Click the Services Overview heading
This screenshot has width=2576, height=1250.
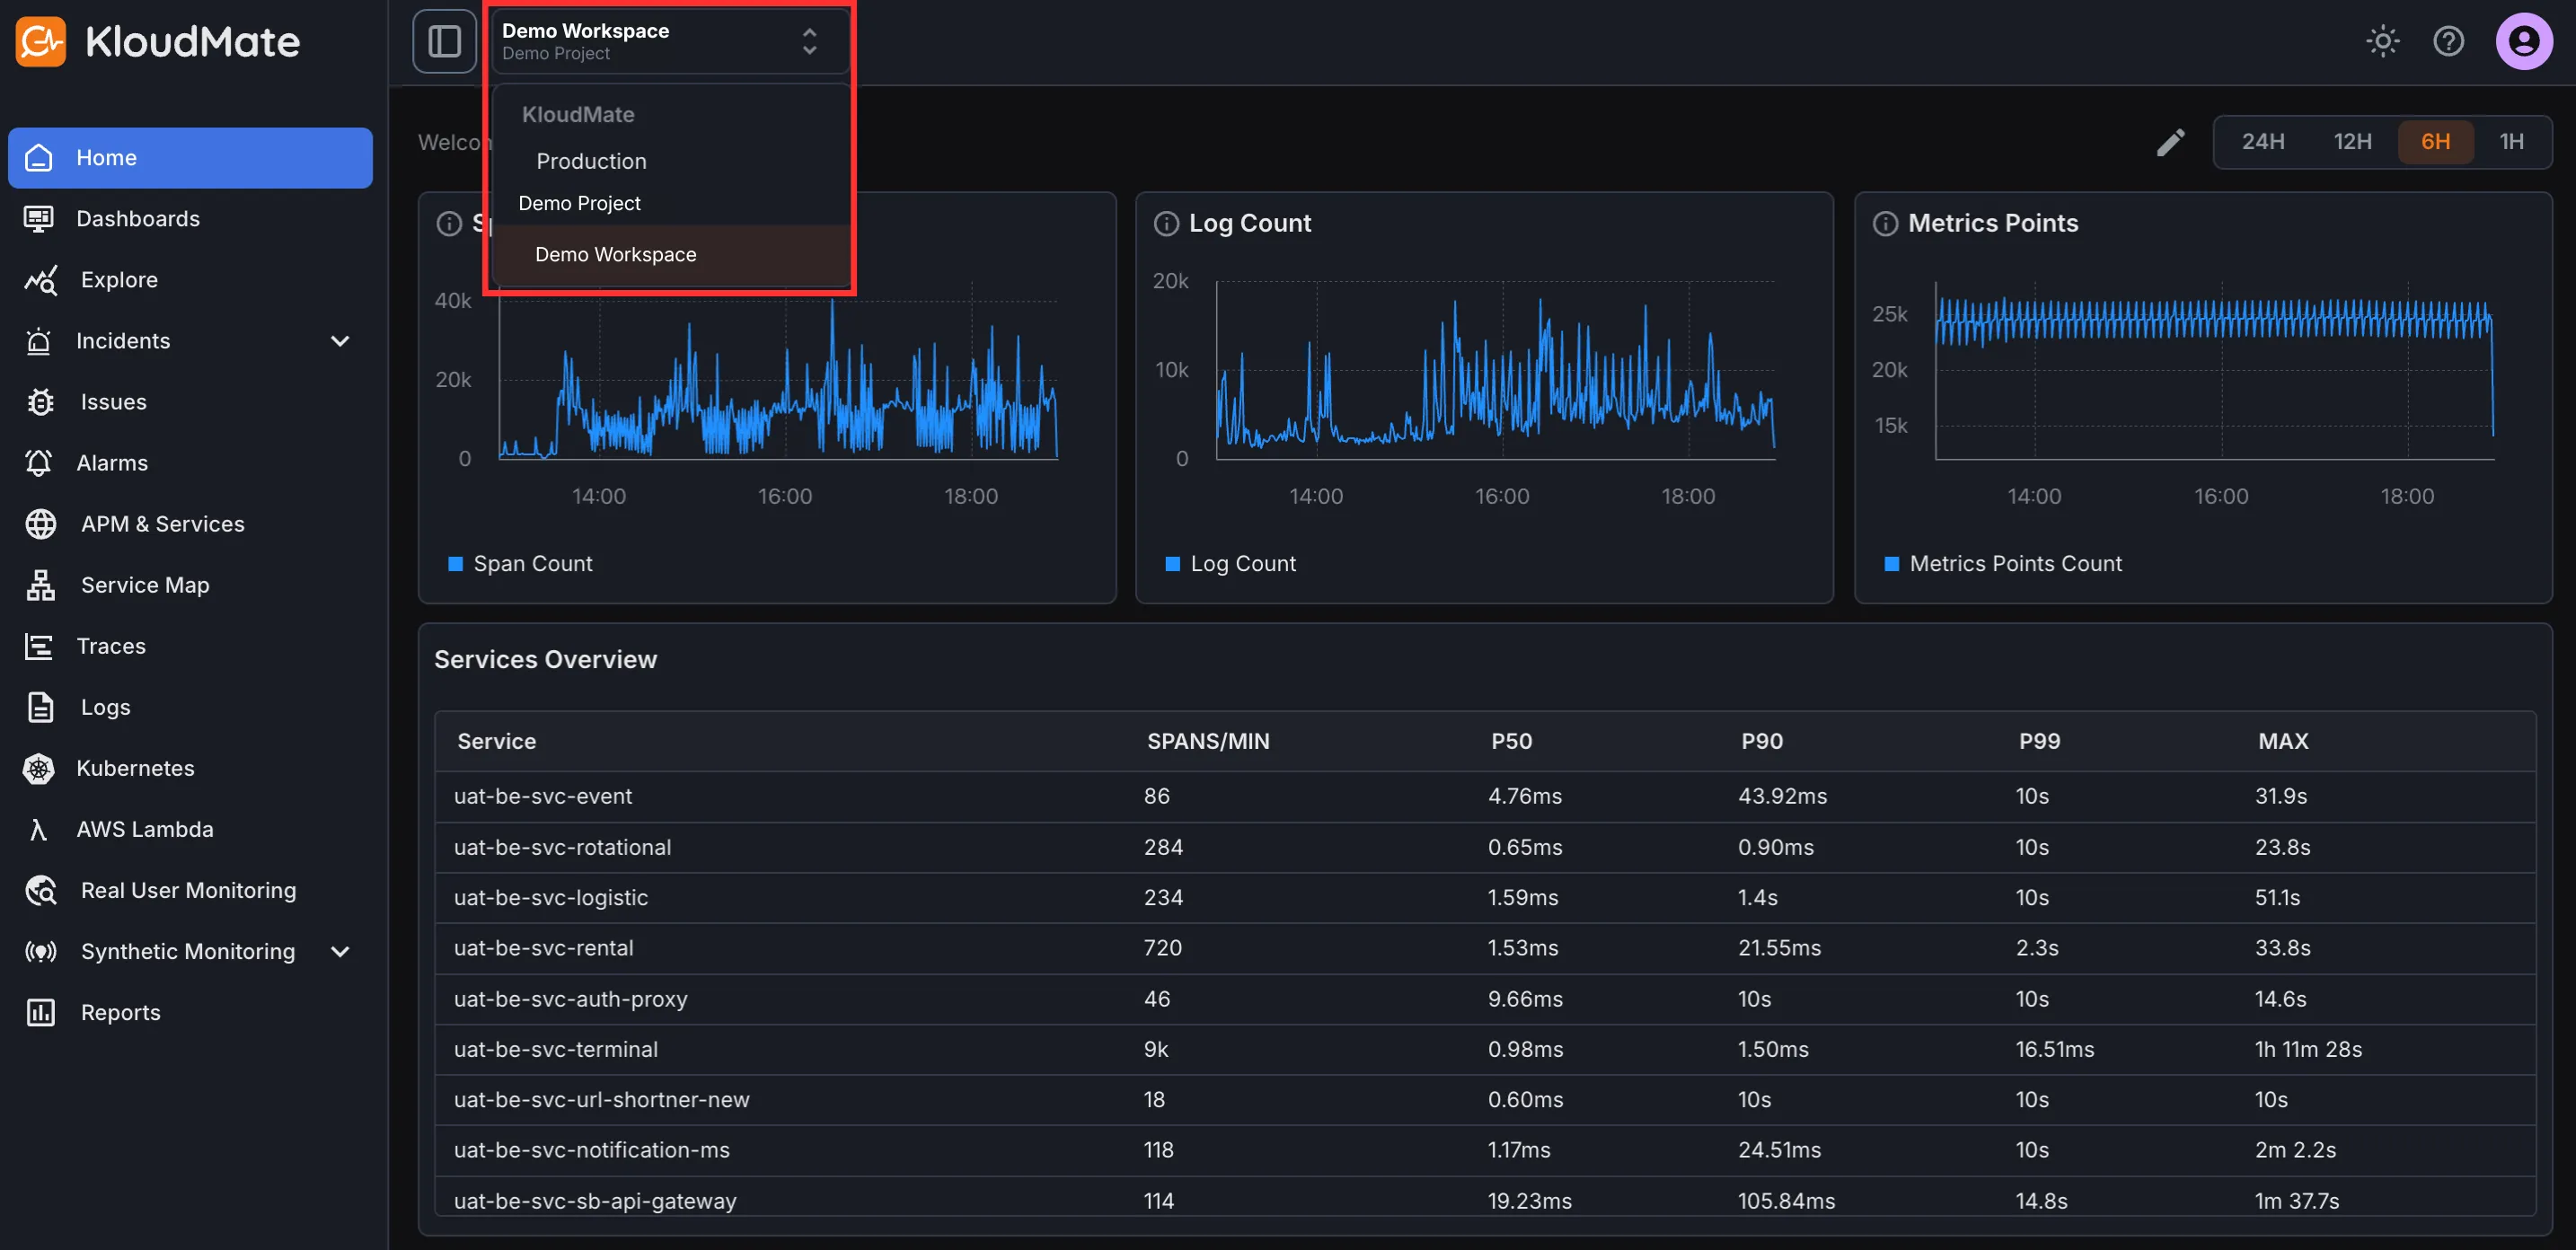tap(545, 659)
